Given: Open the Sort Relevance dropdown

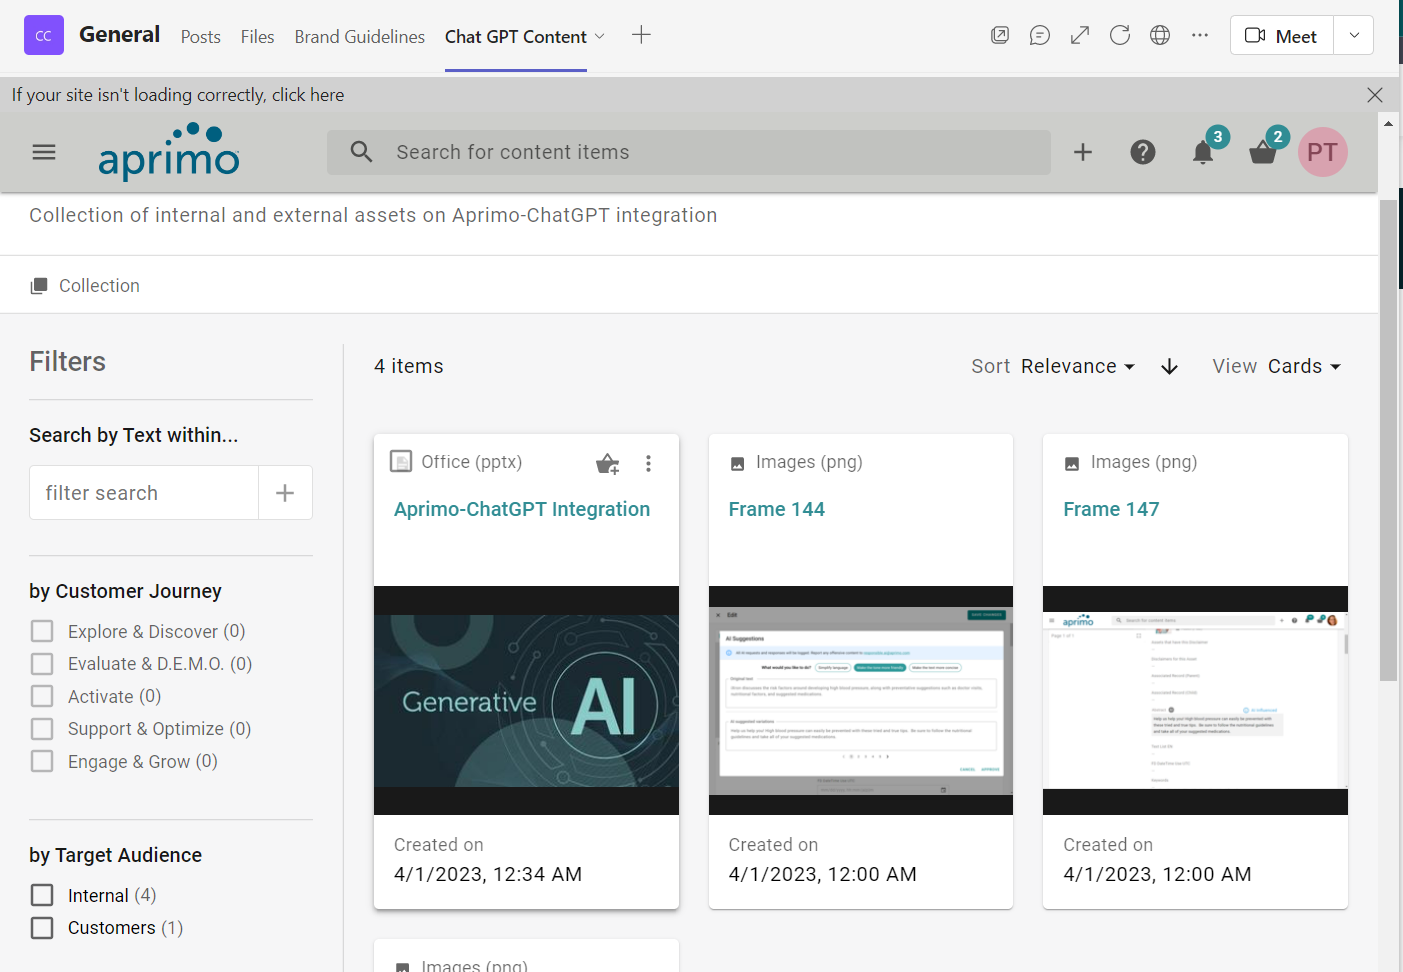Looking at the screenshot, I should coord(1077,366).
